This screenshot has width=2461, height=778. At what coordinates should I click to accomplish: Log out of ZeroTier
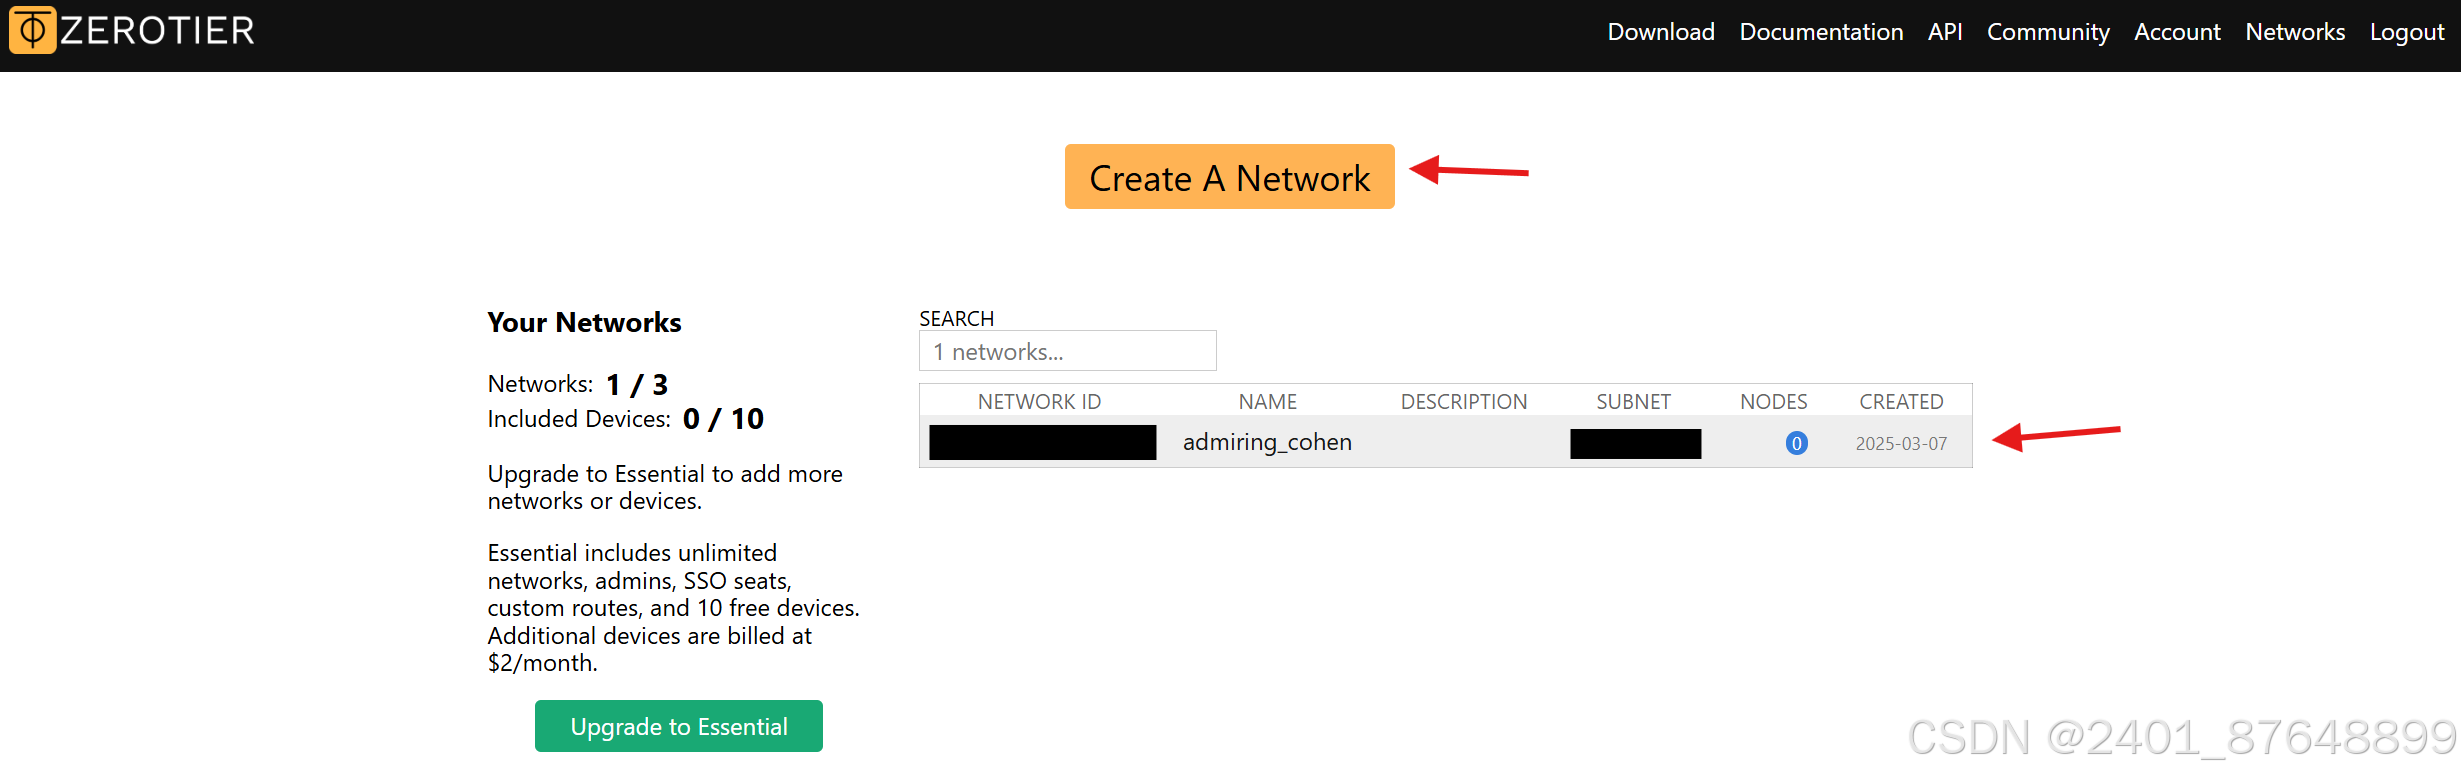point(2406,32)
